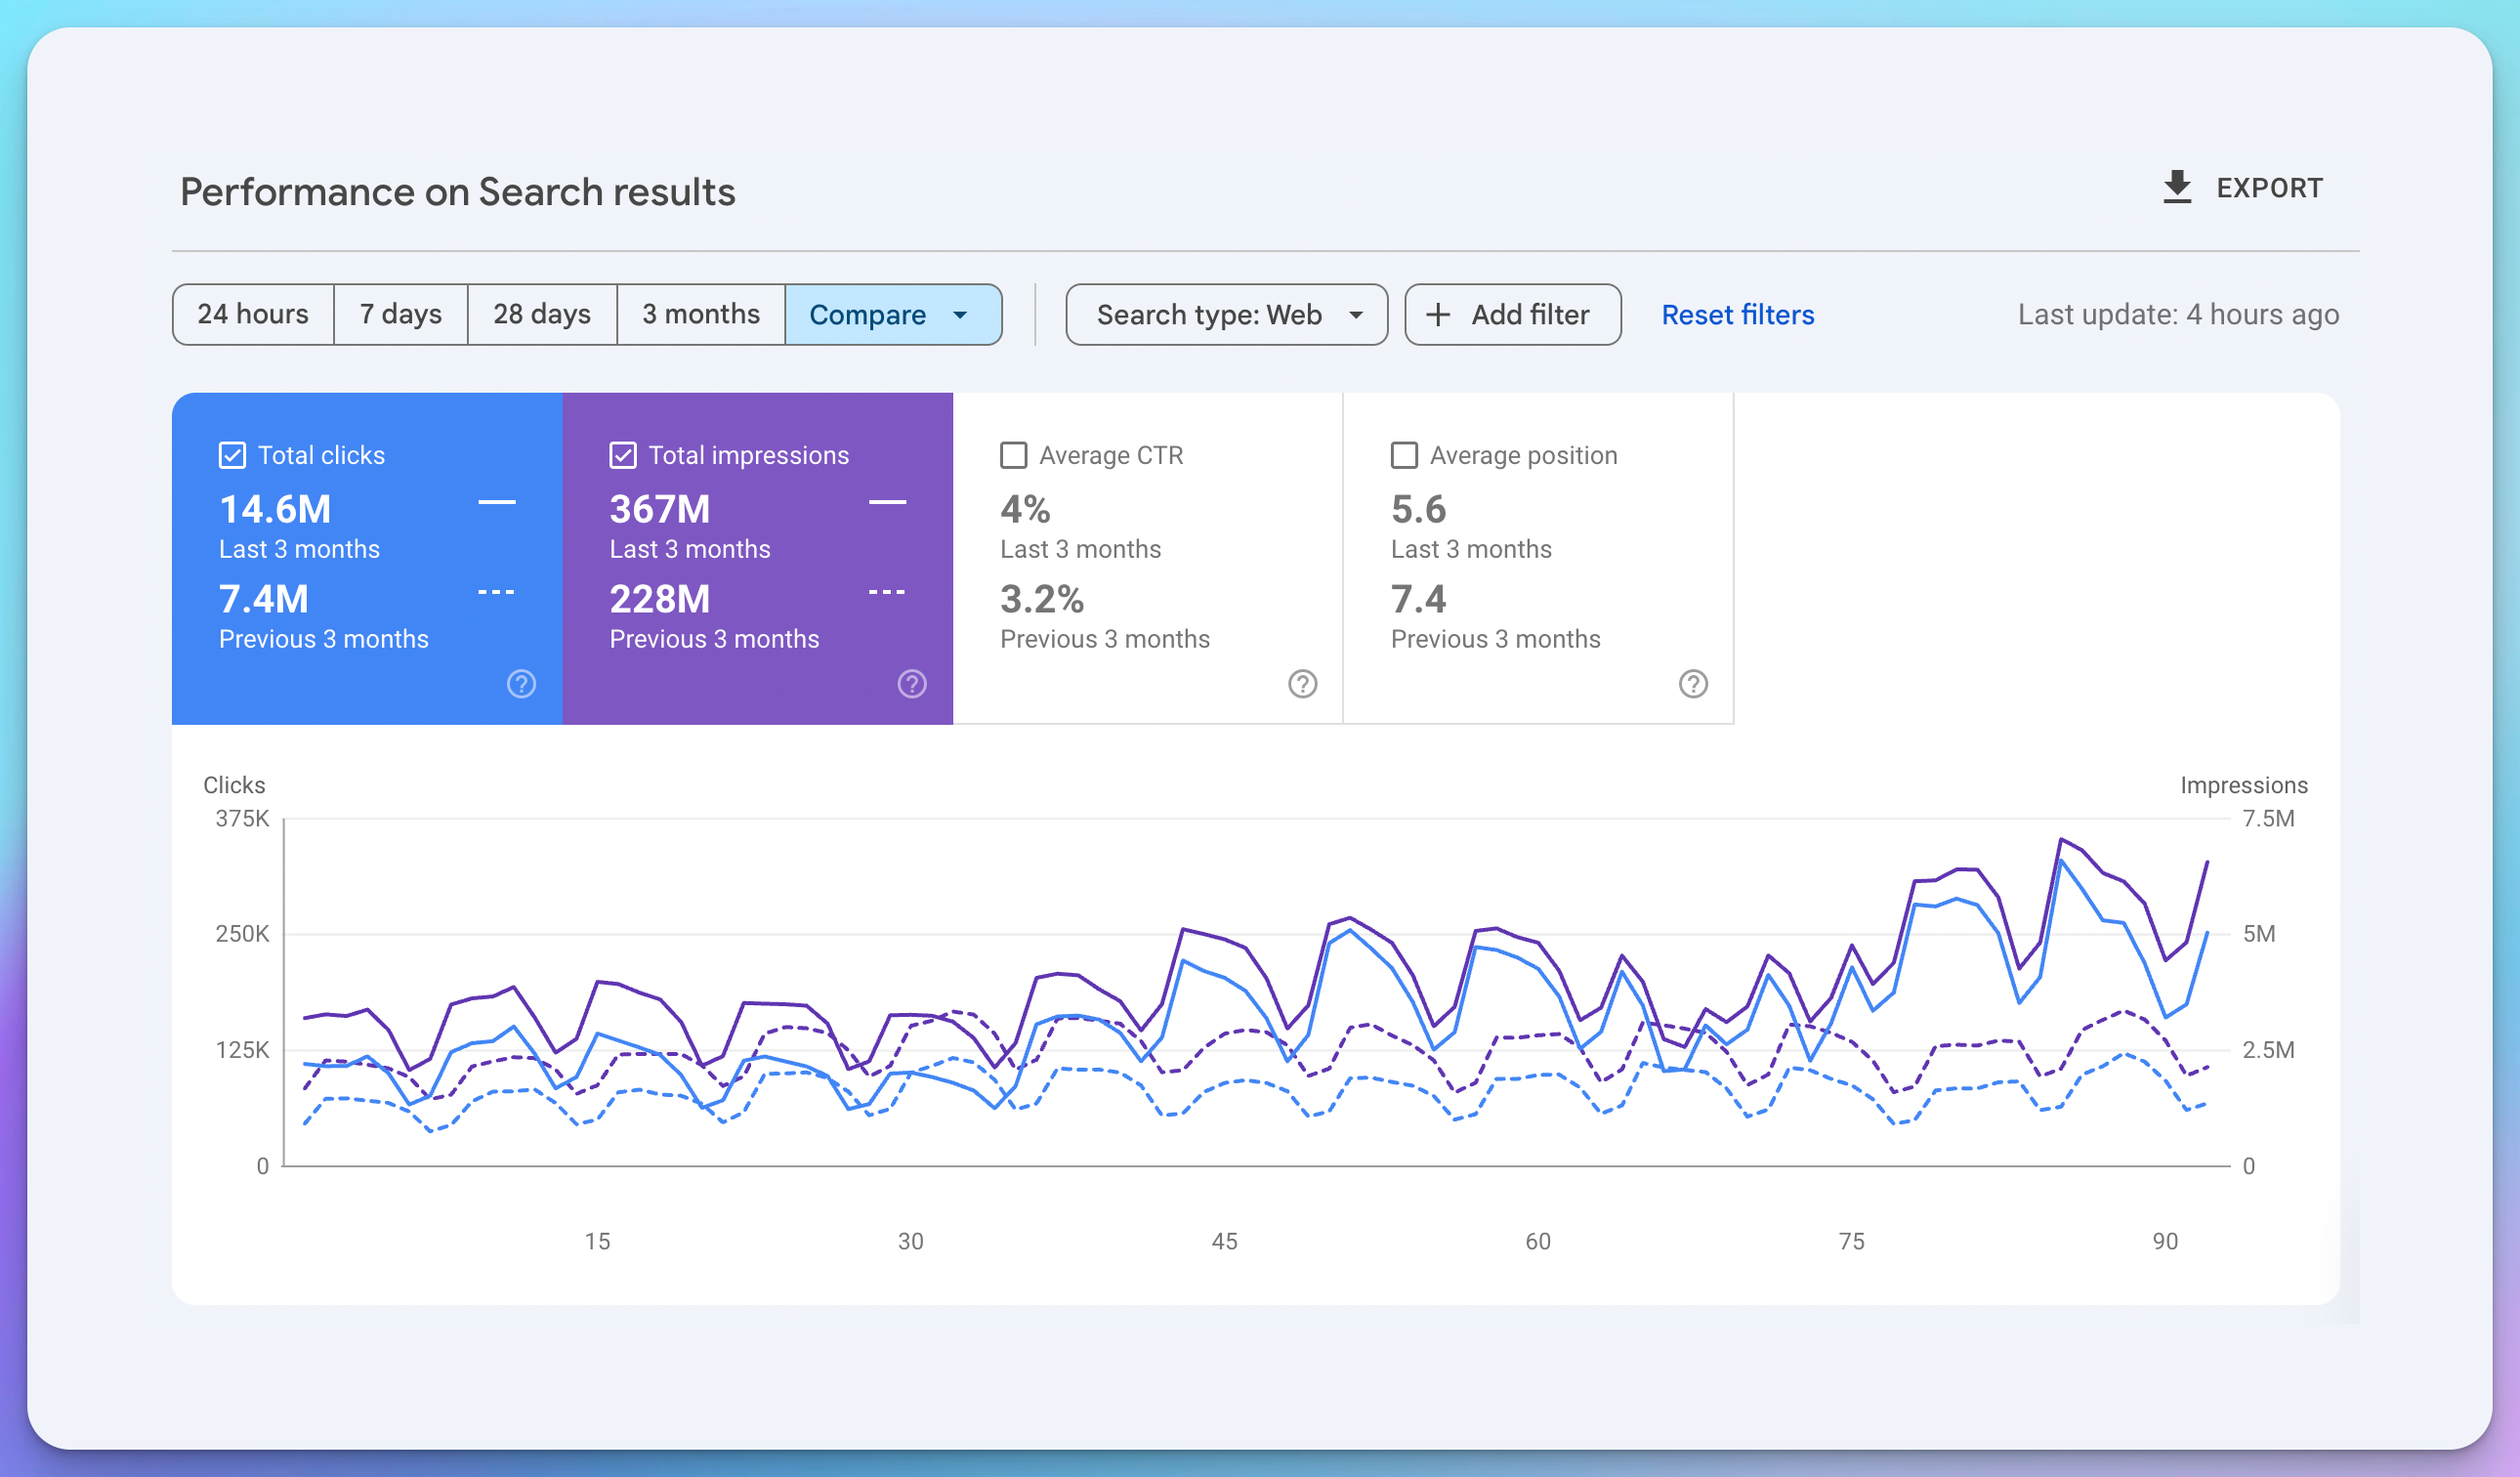Select the 3 months range tab
2520x1477 pixels.
pyautogui.click(x=701, y=315)
